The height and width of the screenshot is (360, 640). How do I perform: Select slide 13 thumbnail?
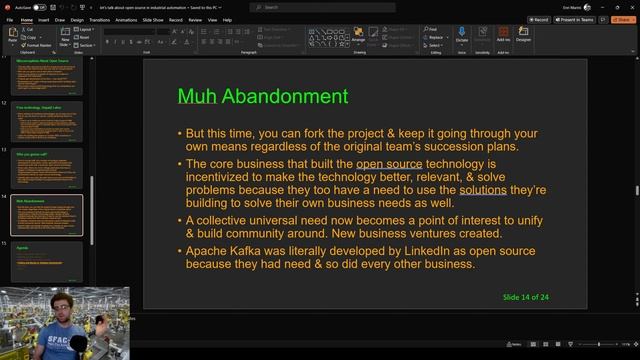[47, 169]
